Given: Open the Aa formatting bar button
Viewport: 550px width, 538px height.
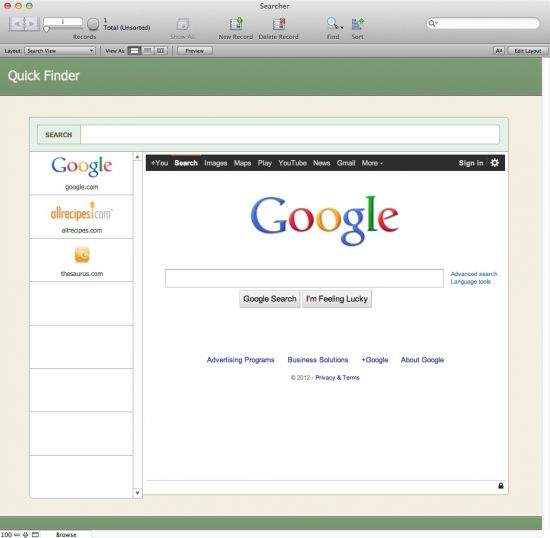Looking at the screenshot, I should click(498, 51).
